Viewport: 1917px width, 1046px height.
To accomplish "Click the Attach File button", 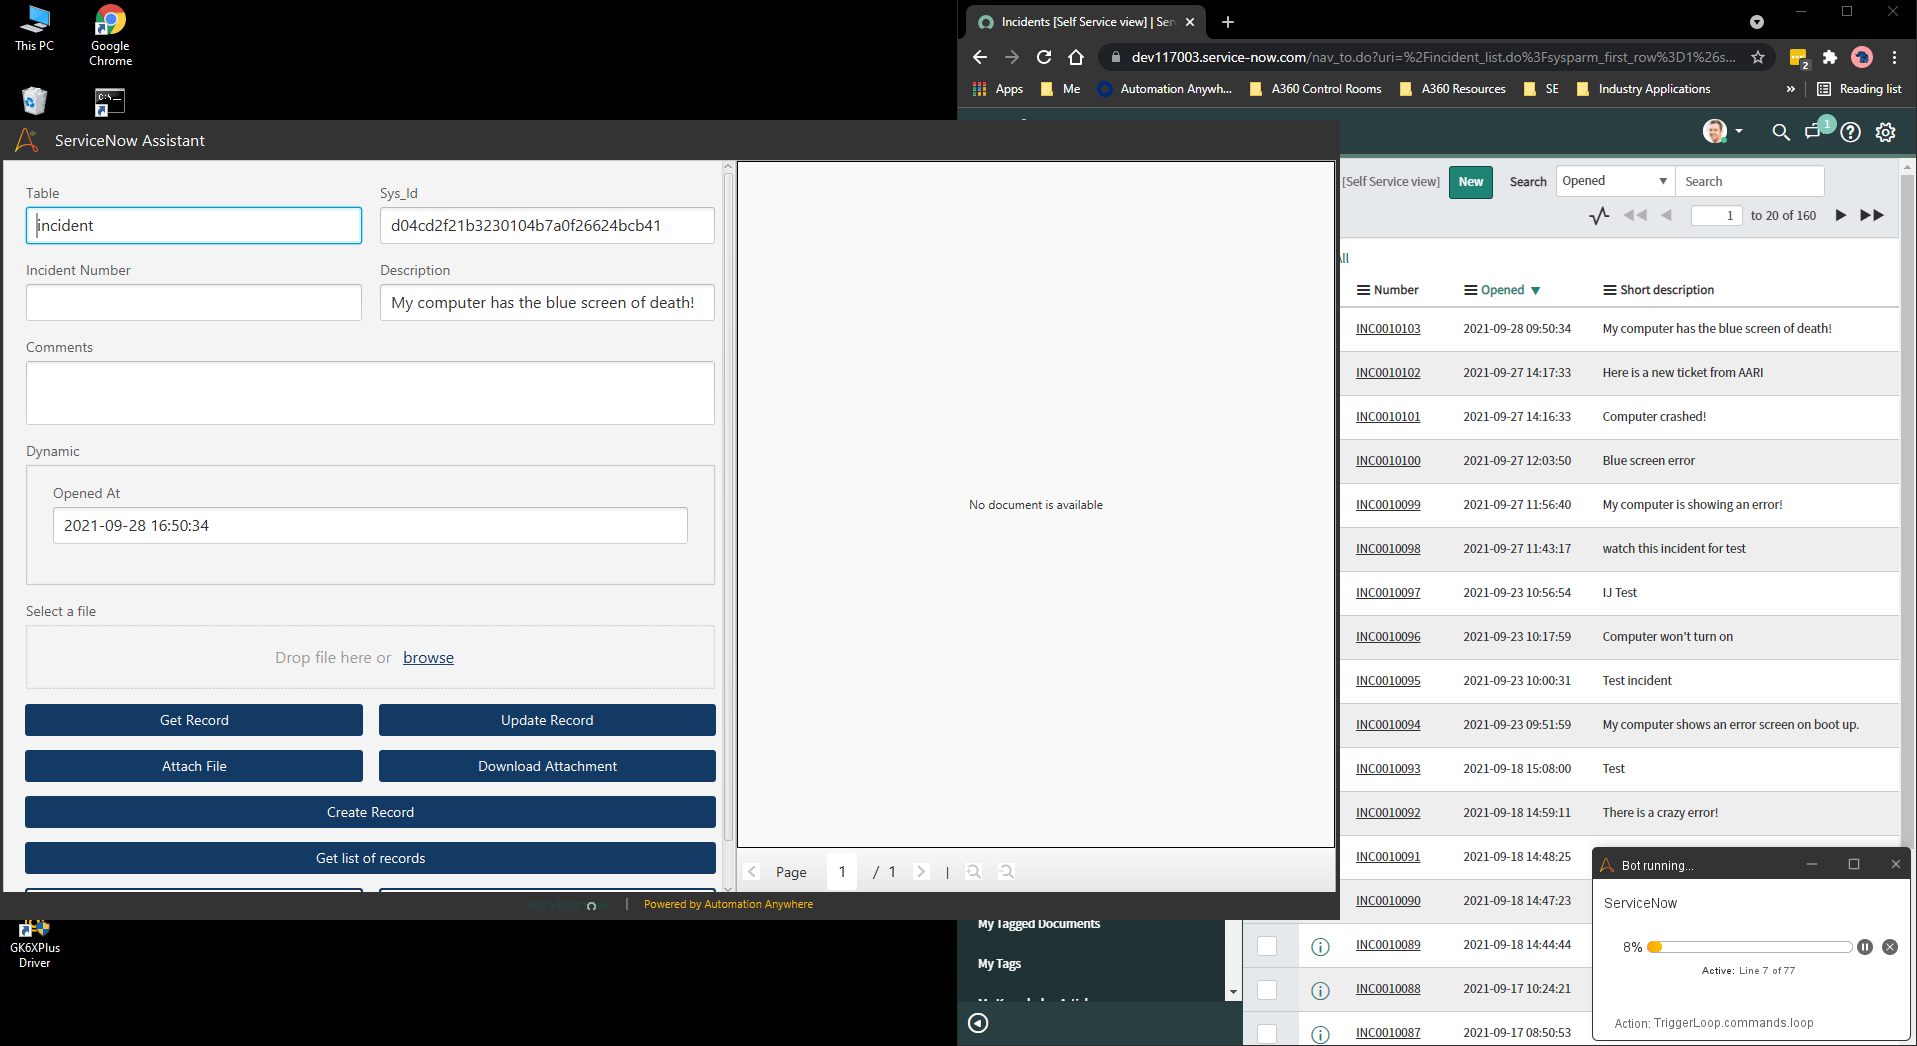I will [194, 766].
